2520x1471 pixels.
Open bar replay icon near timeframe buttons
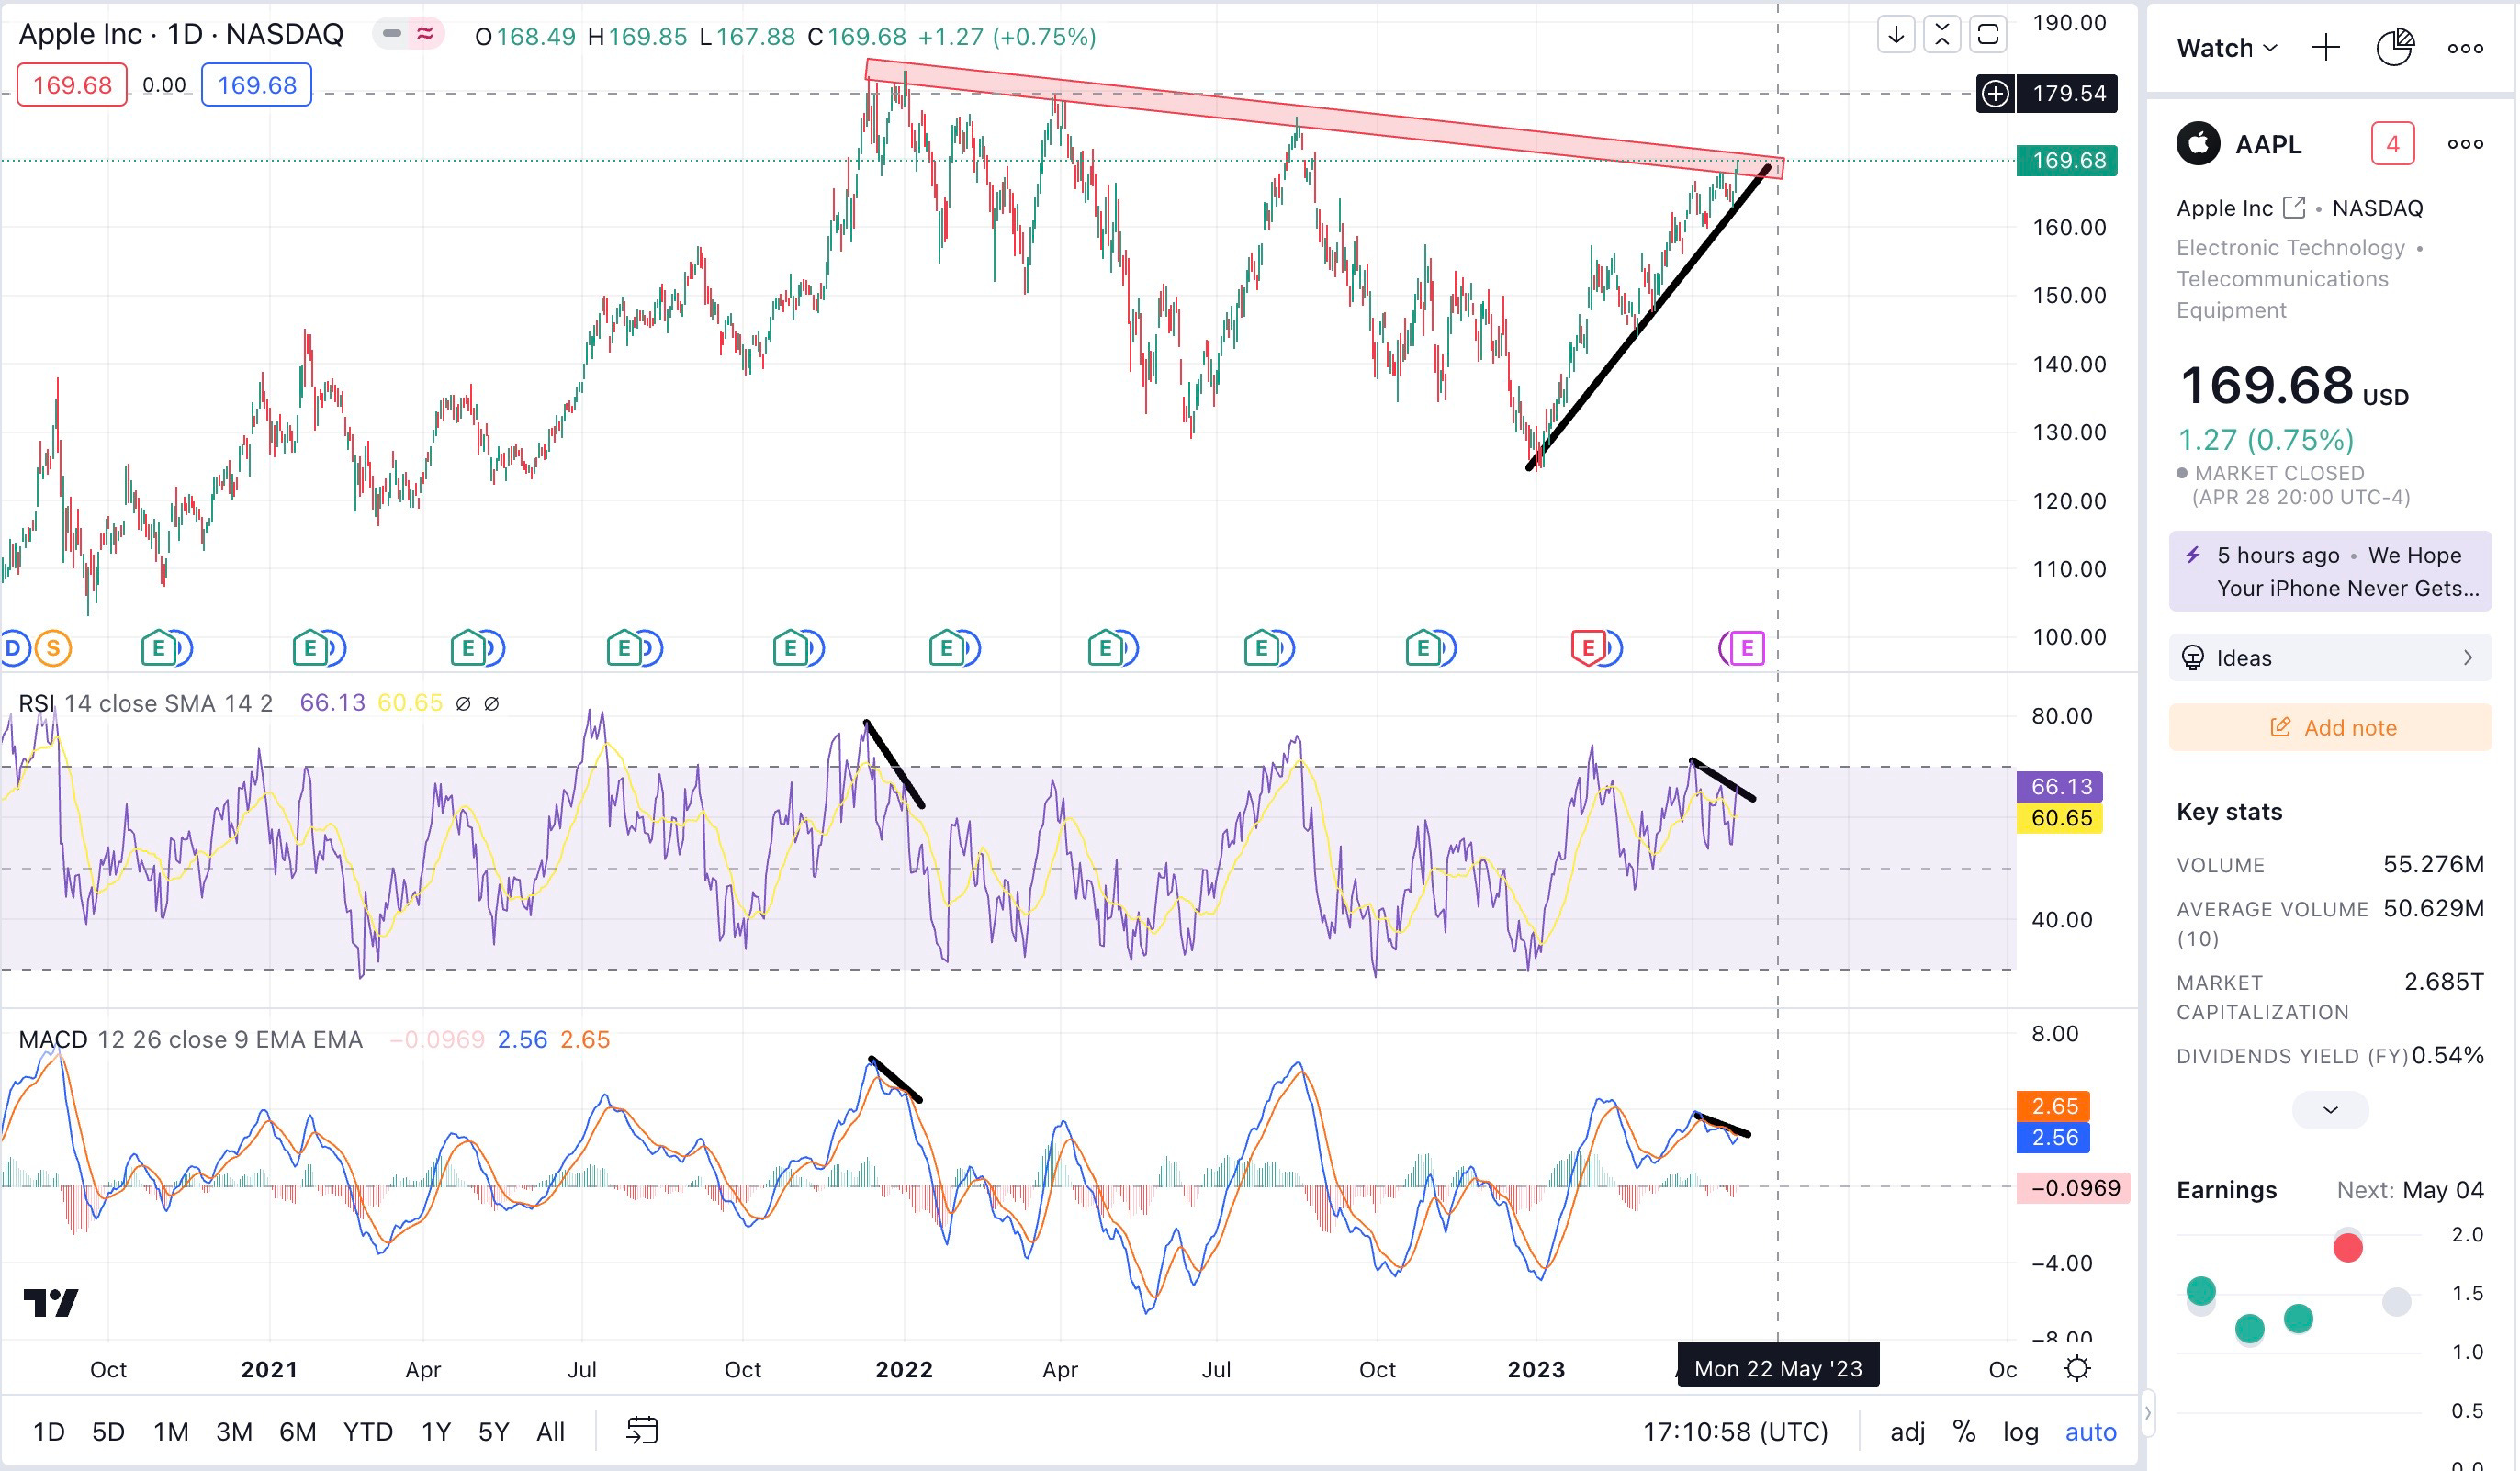[641, 1430]
